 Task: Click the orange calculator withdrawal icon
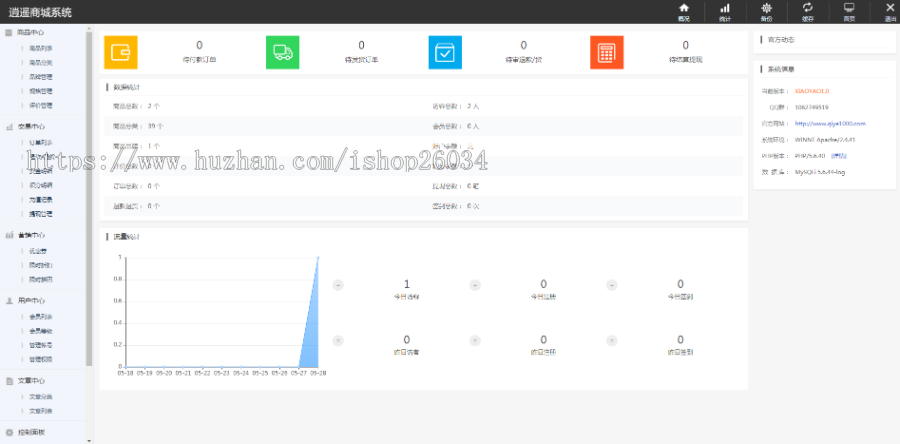click(x=607, y=52)
